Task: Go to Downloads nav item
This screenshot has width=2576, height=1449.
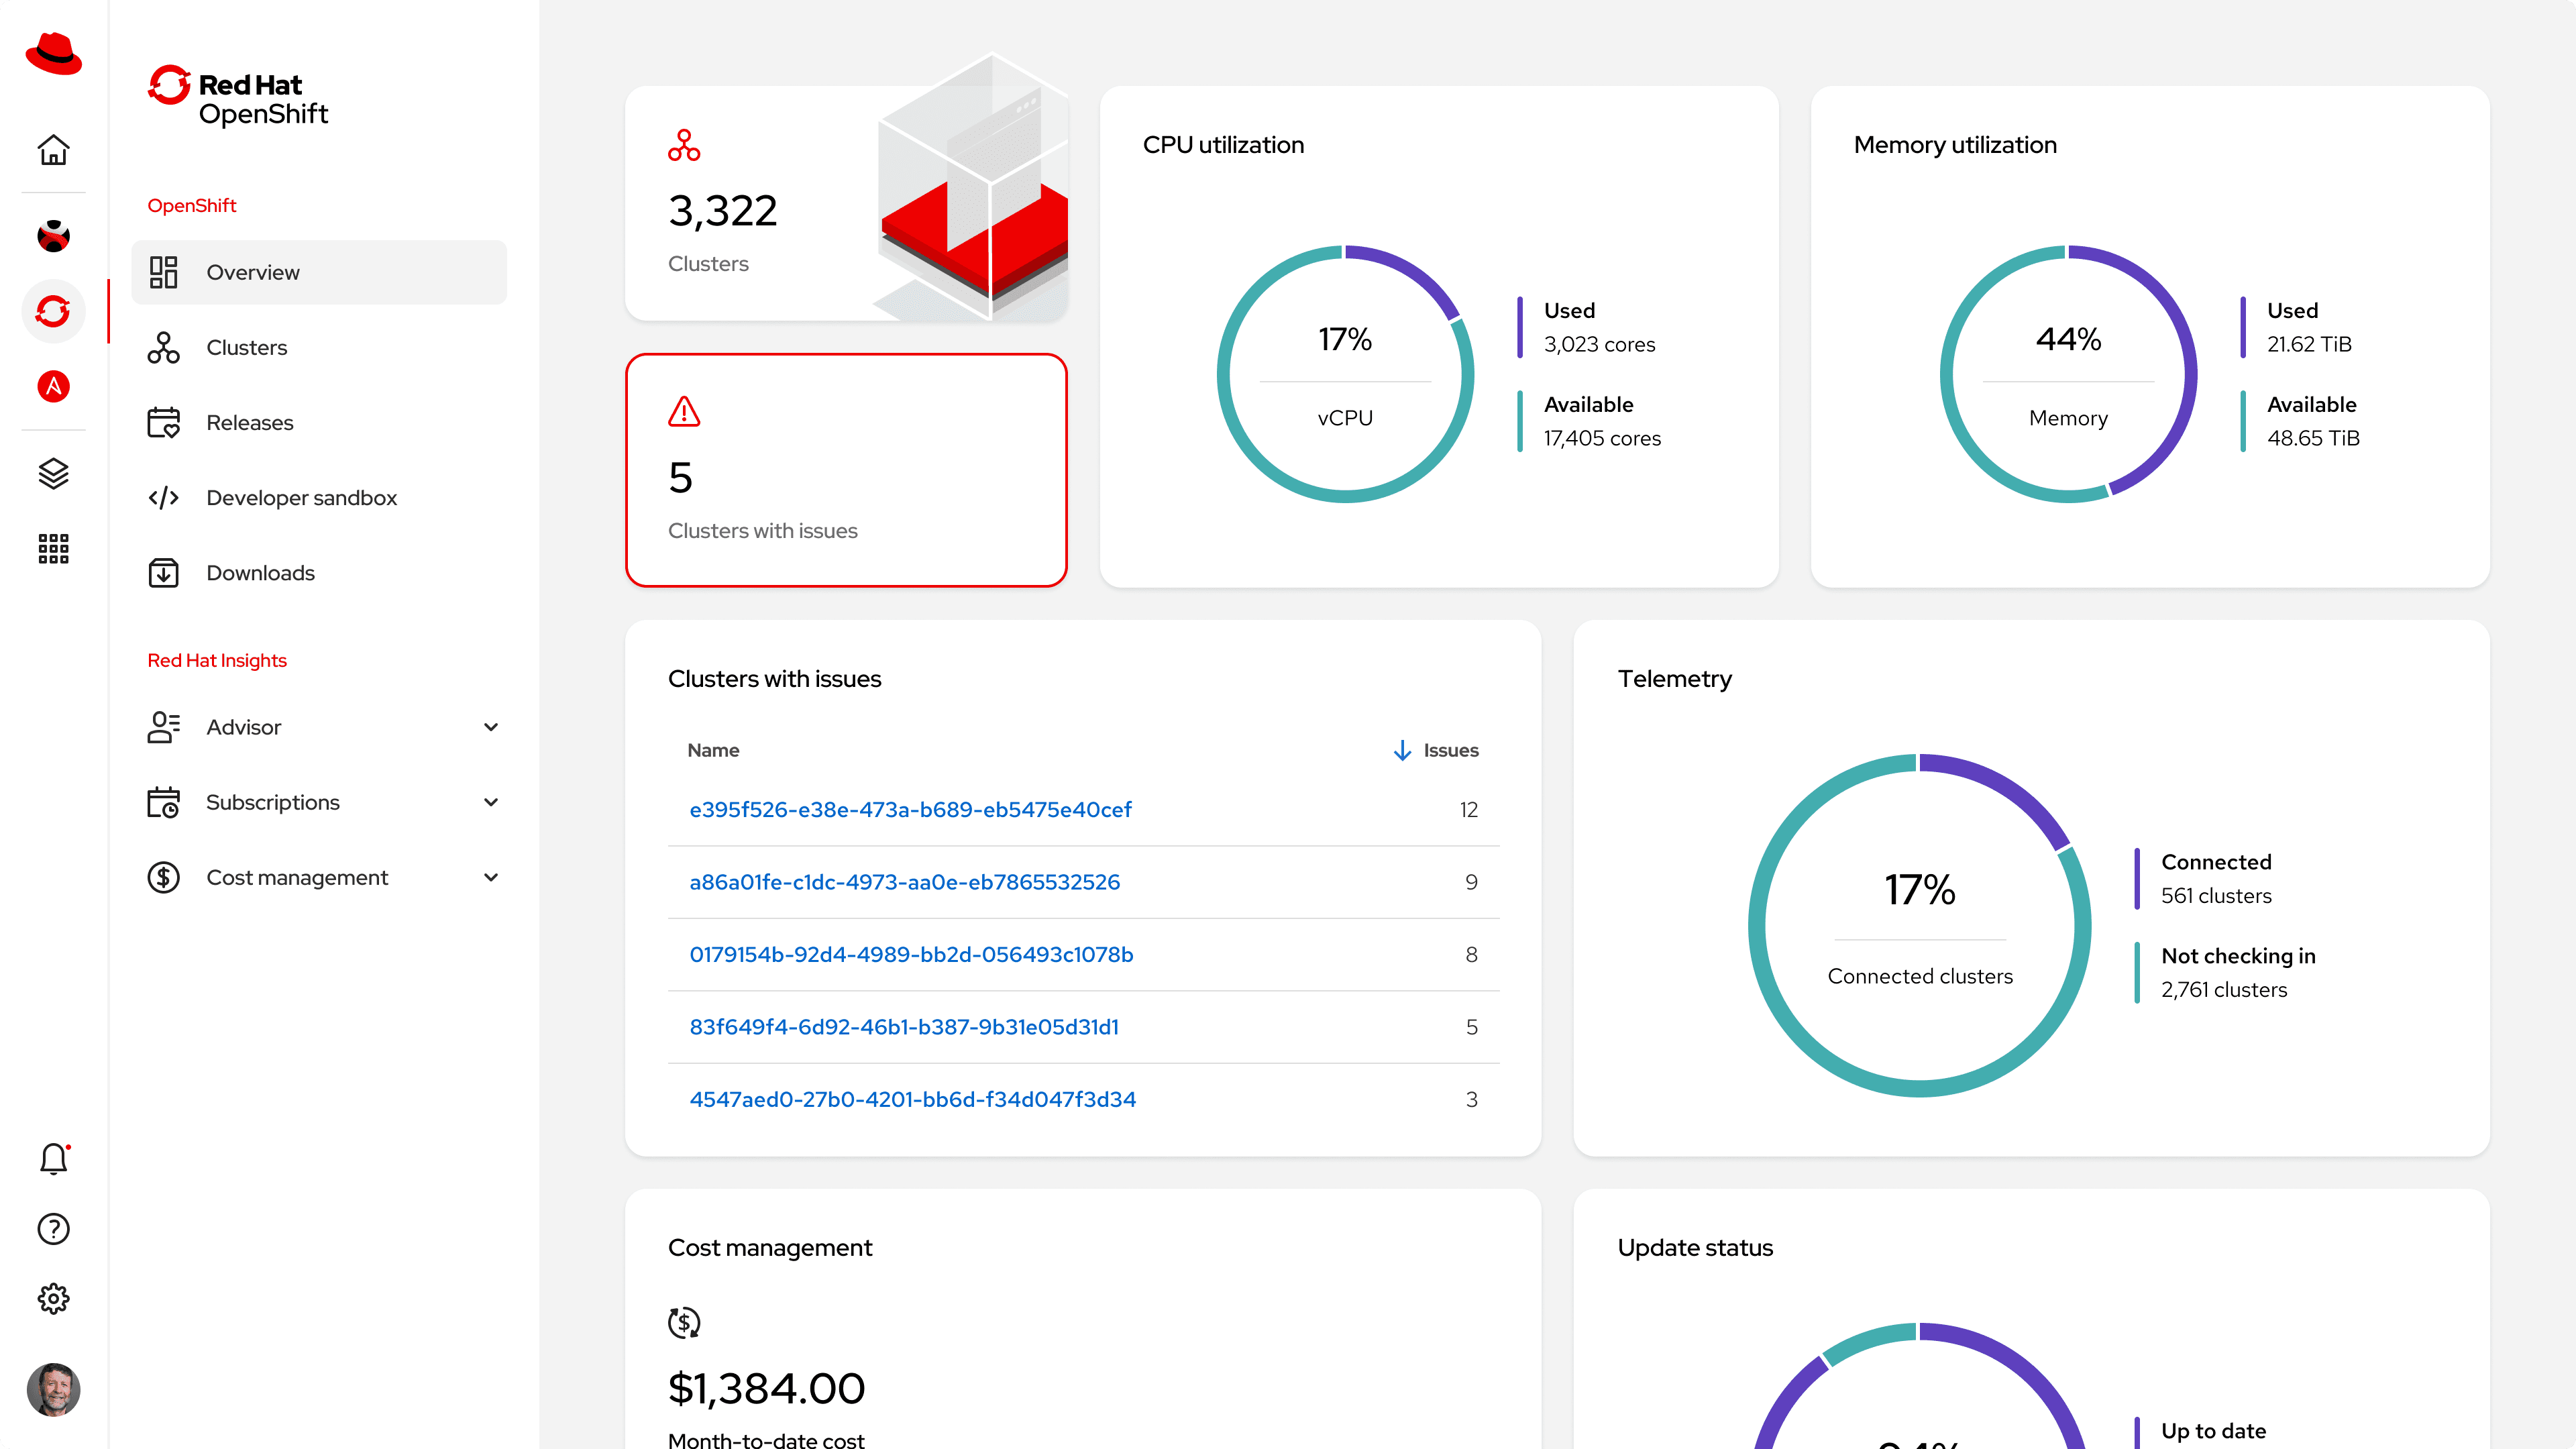Action: tap(319, 572)
